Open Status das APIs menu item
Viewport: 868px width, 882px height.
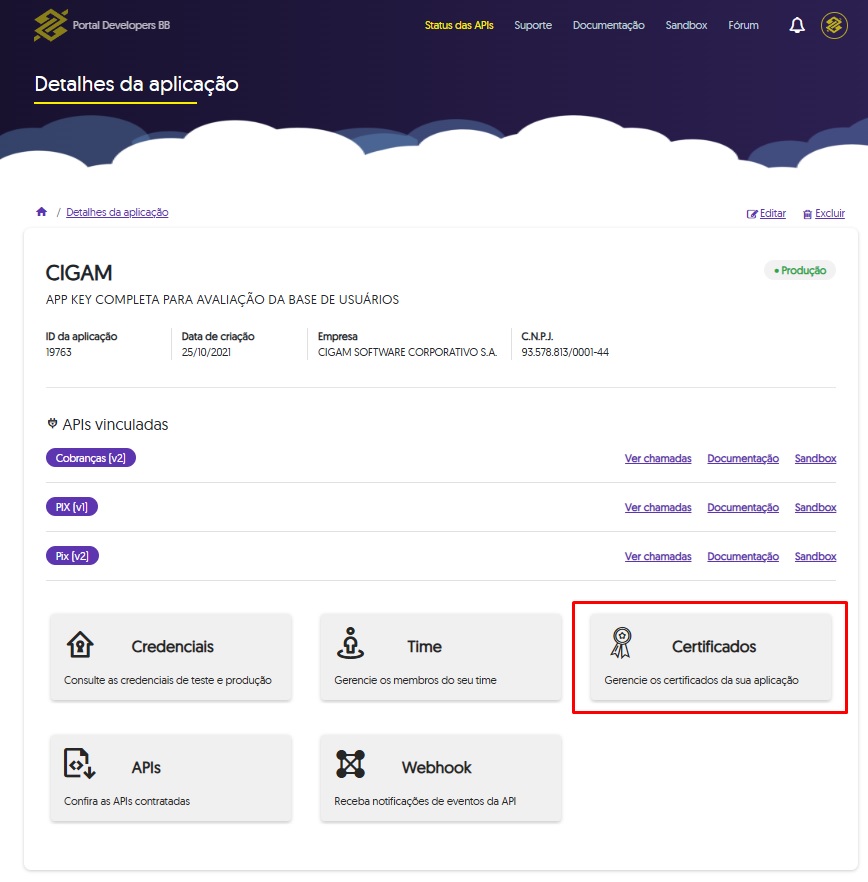459,25
